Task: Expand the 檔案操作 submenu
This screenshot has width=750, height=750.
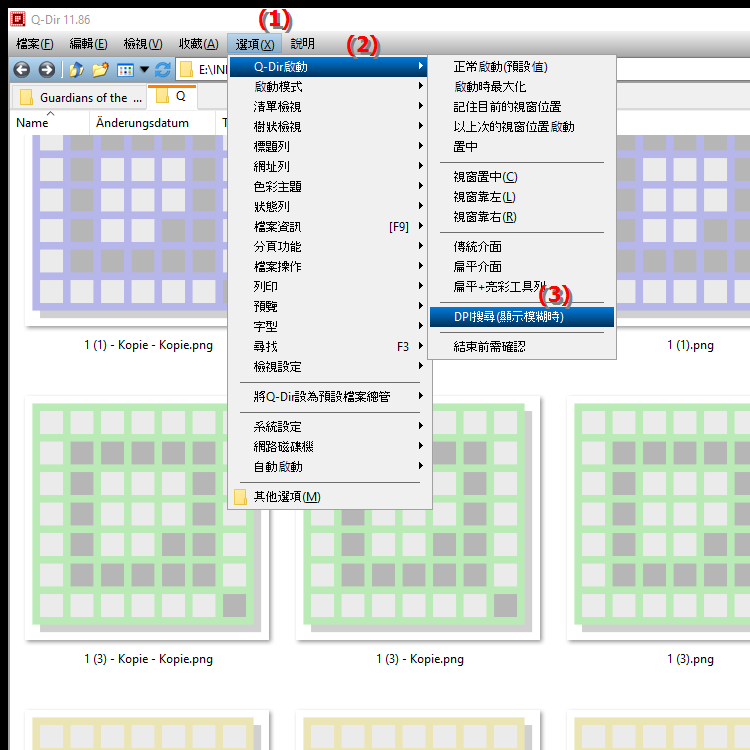Action: 329,266
